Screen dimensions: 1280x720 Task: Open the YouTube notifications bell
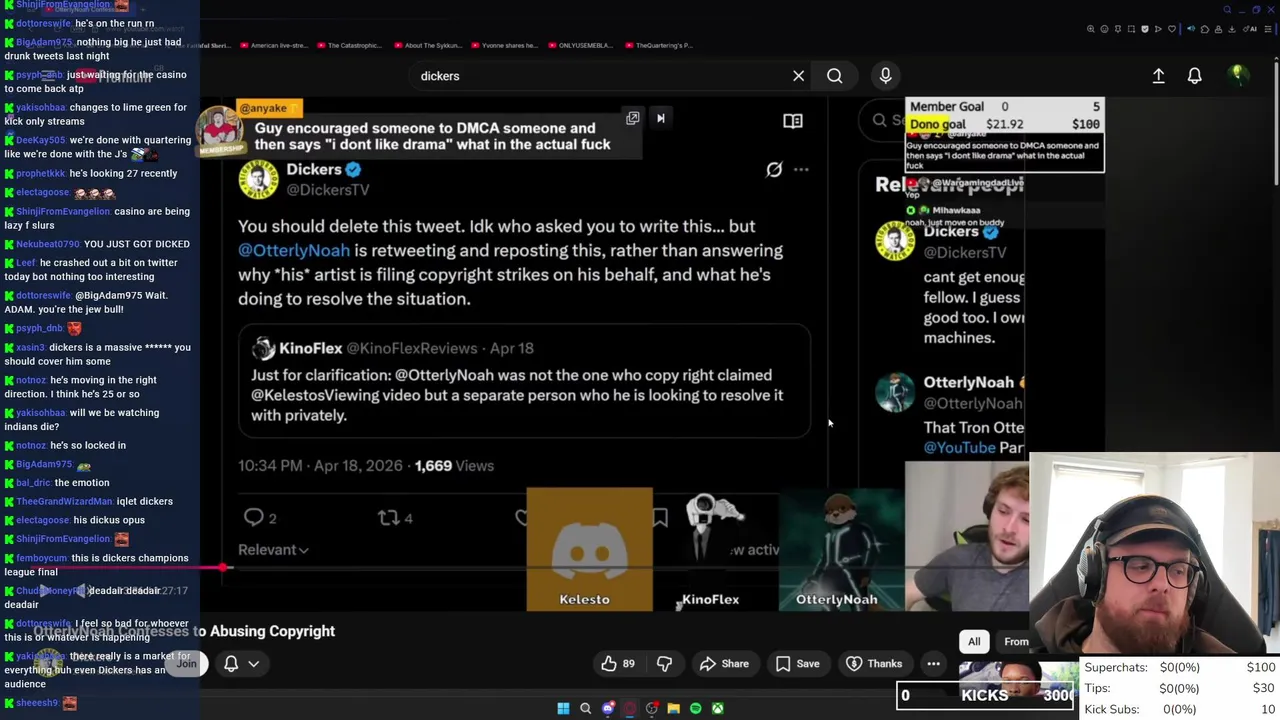(x=1194, y=76)
